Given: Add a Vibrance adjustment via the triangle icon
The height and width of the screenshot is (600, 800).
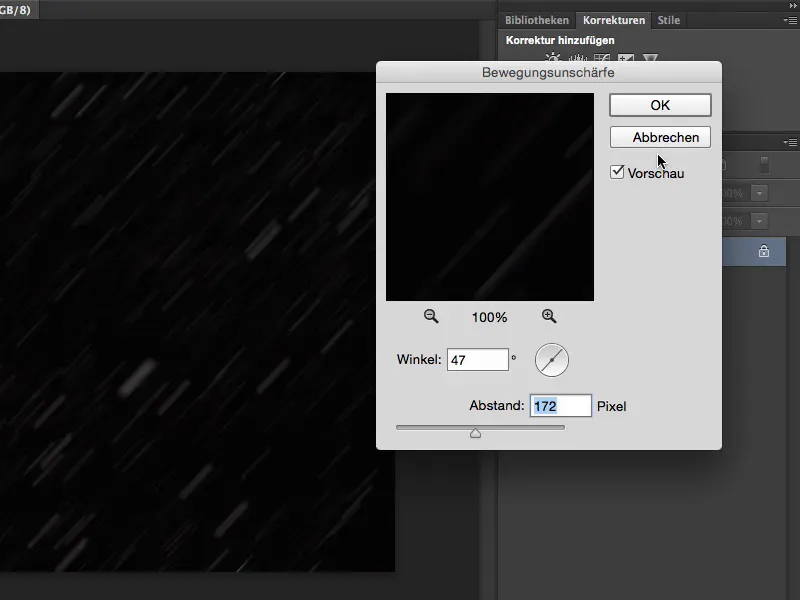Looking at the screenshot, I should point(650,58).
